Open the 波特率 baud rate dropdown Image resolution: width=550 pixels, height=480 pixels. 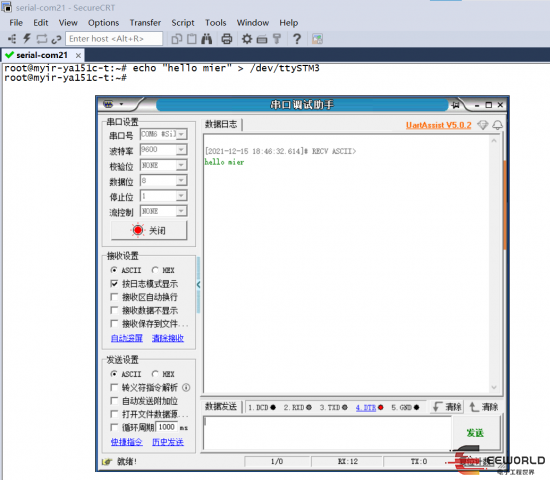tap(181, 150)
